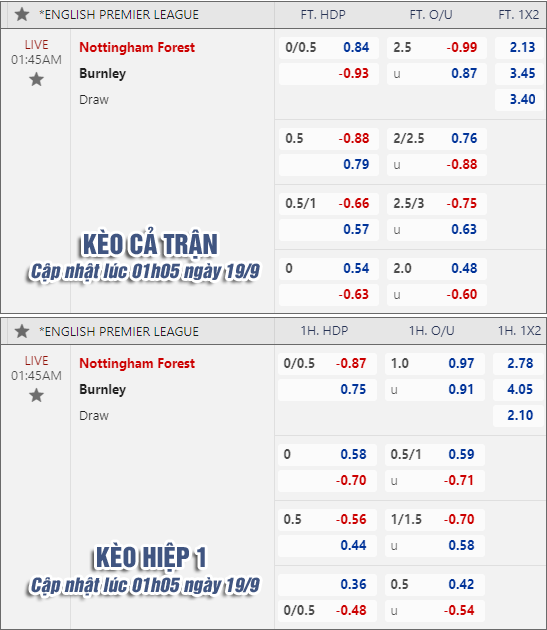Open Nottingham Forest team link in full-time table
This screenshot has width=547, height=630.
(x=137, y=47)
